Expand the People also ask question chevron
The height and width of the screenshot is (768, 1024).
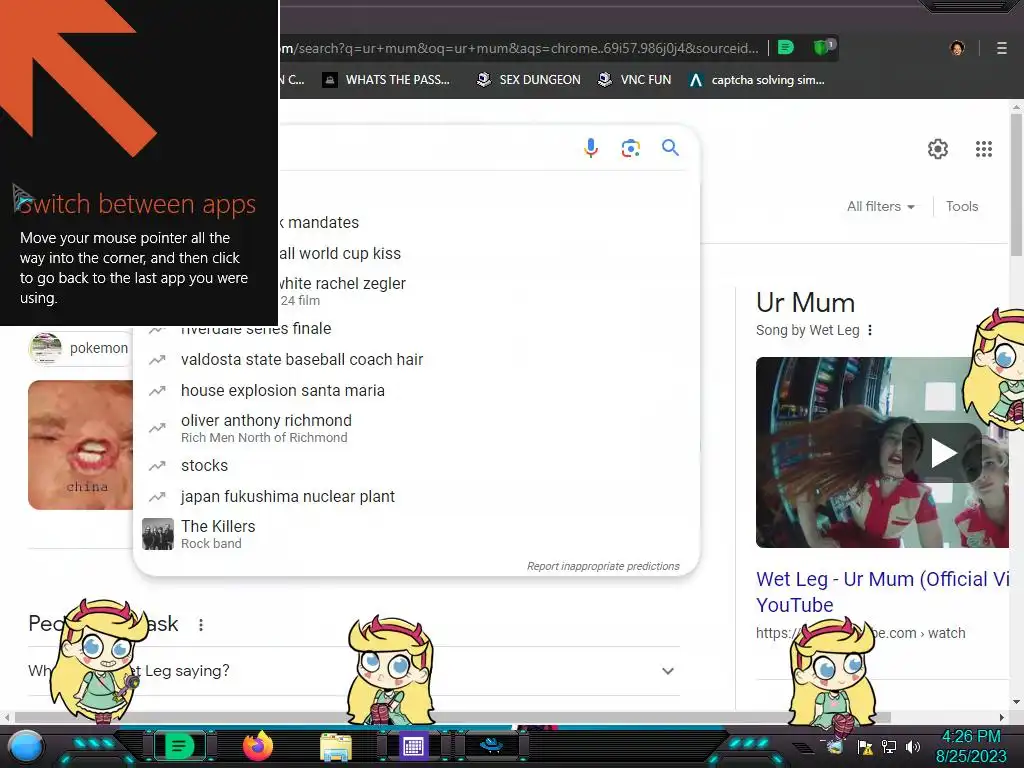point(667,671)
